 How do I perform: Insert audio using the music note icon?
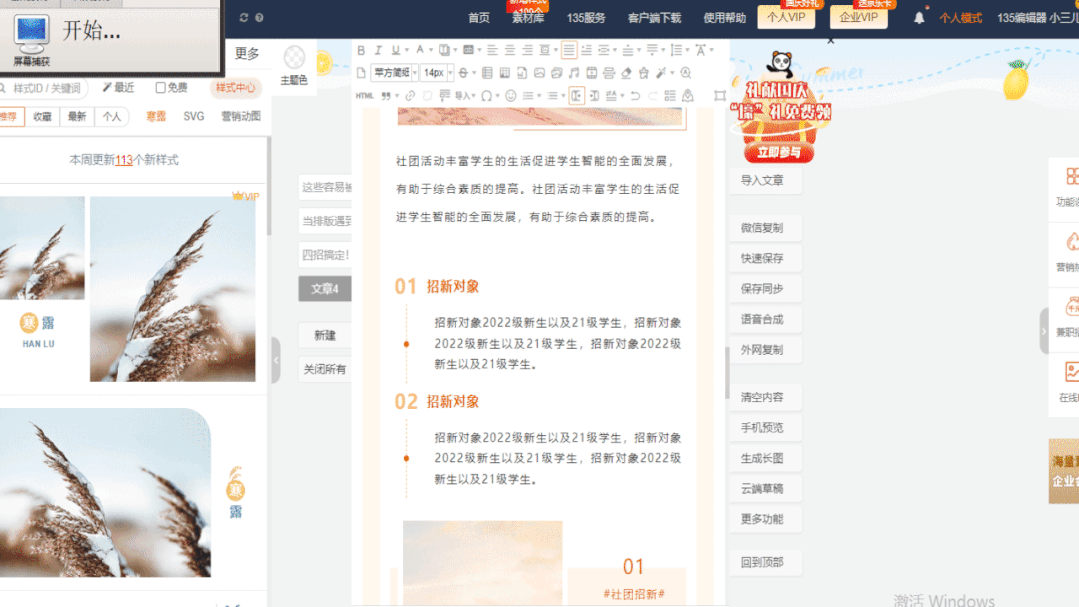click(x=575, y=72)
